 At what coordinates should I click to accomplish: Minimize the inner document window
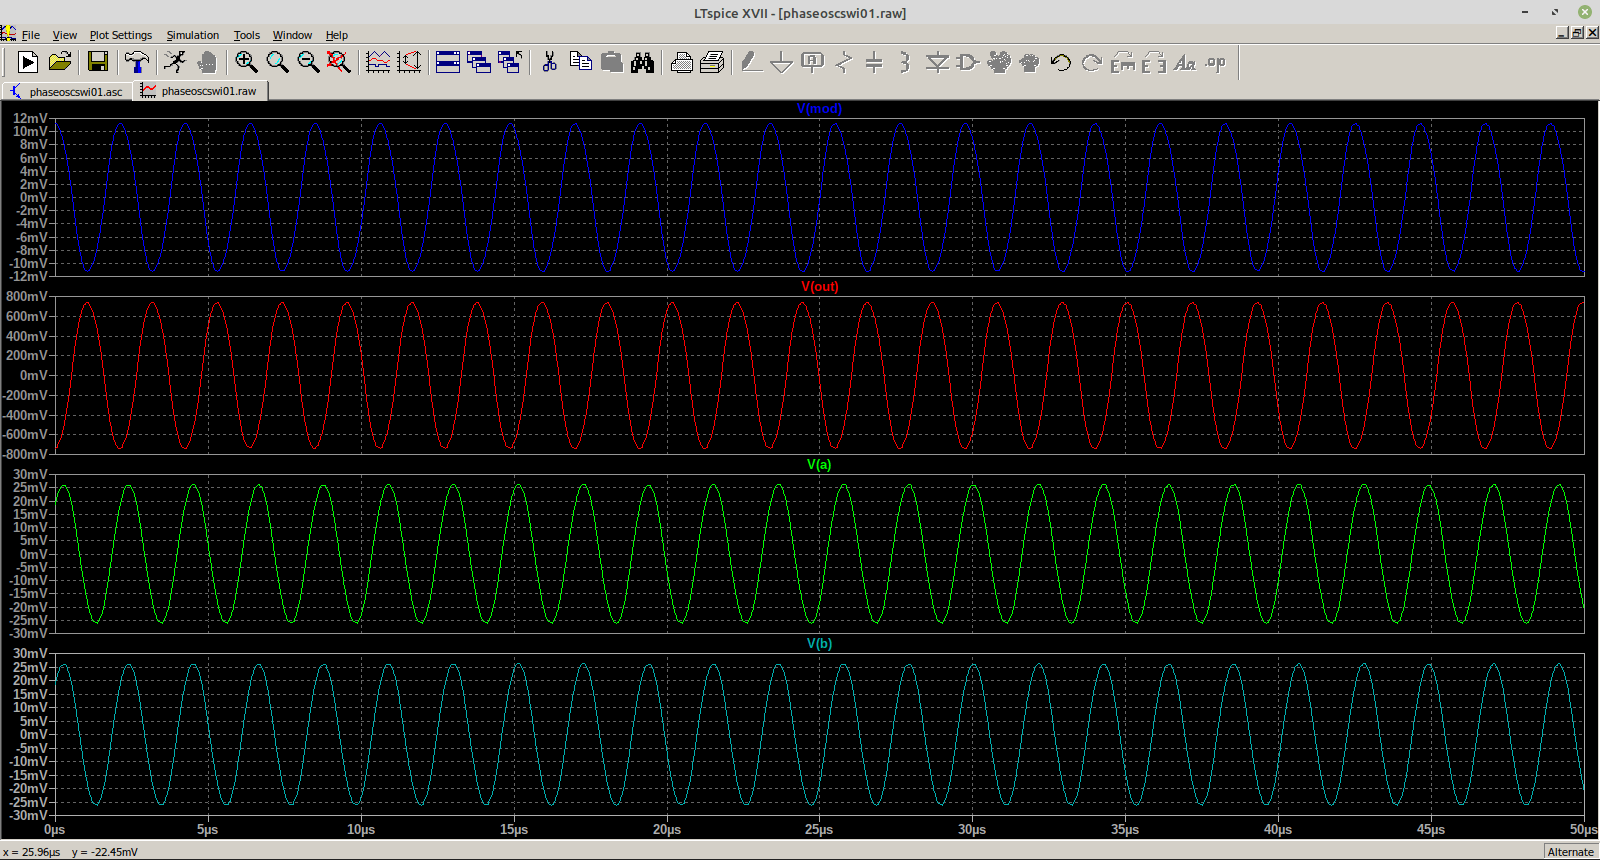pyautogui.click(x=1563, y=33)
